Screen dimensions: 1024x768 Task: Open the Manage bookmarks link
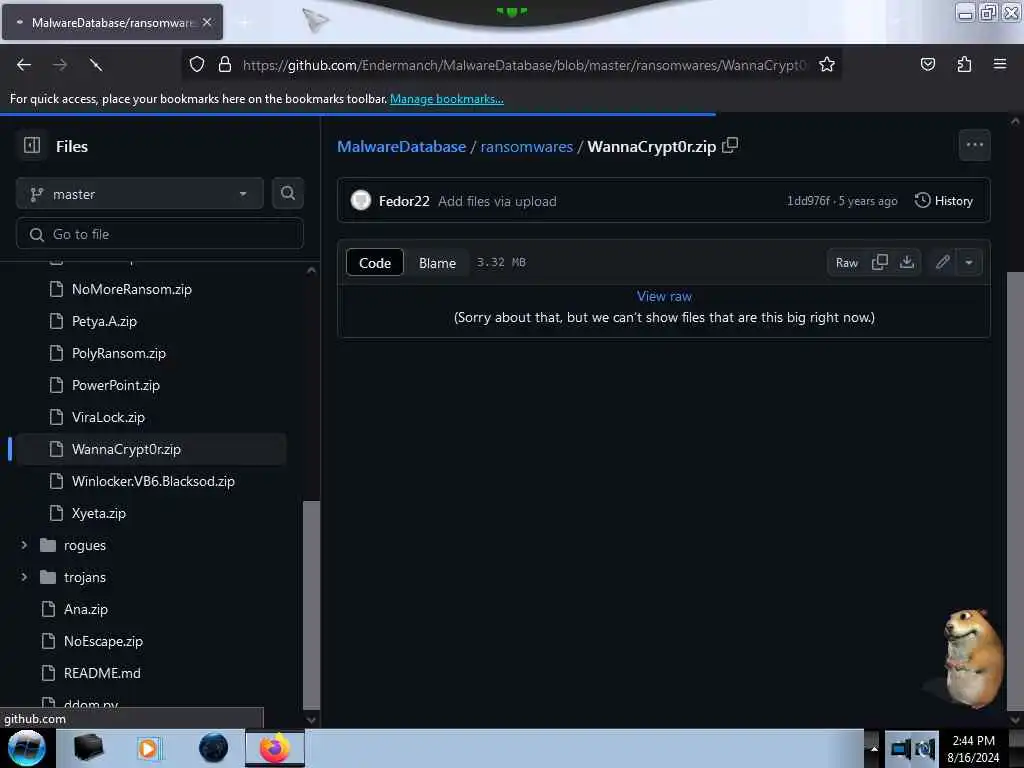(x=447, y=99)
